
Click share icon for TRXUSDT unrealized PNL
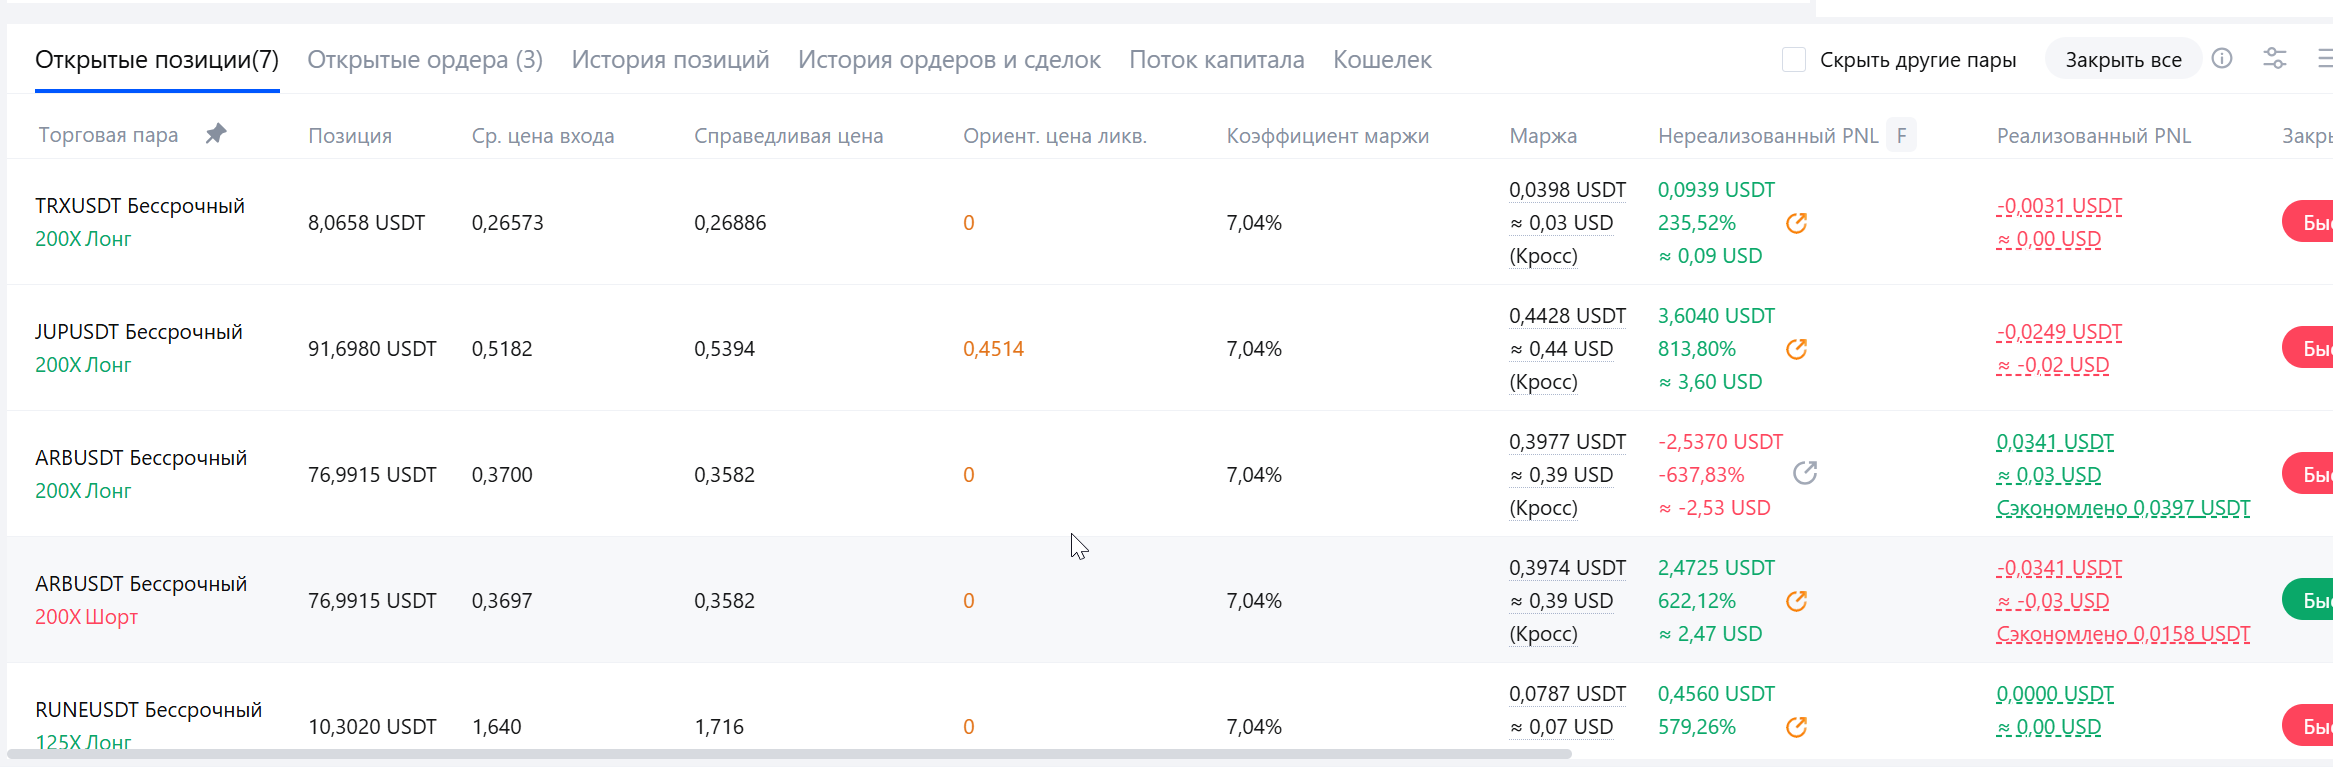pyautogui.click(x=1796, y=223)
